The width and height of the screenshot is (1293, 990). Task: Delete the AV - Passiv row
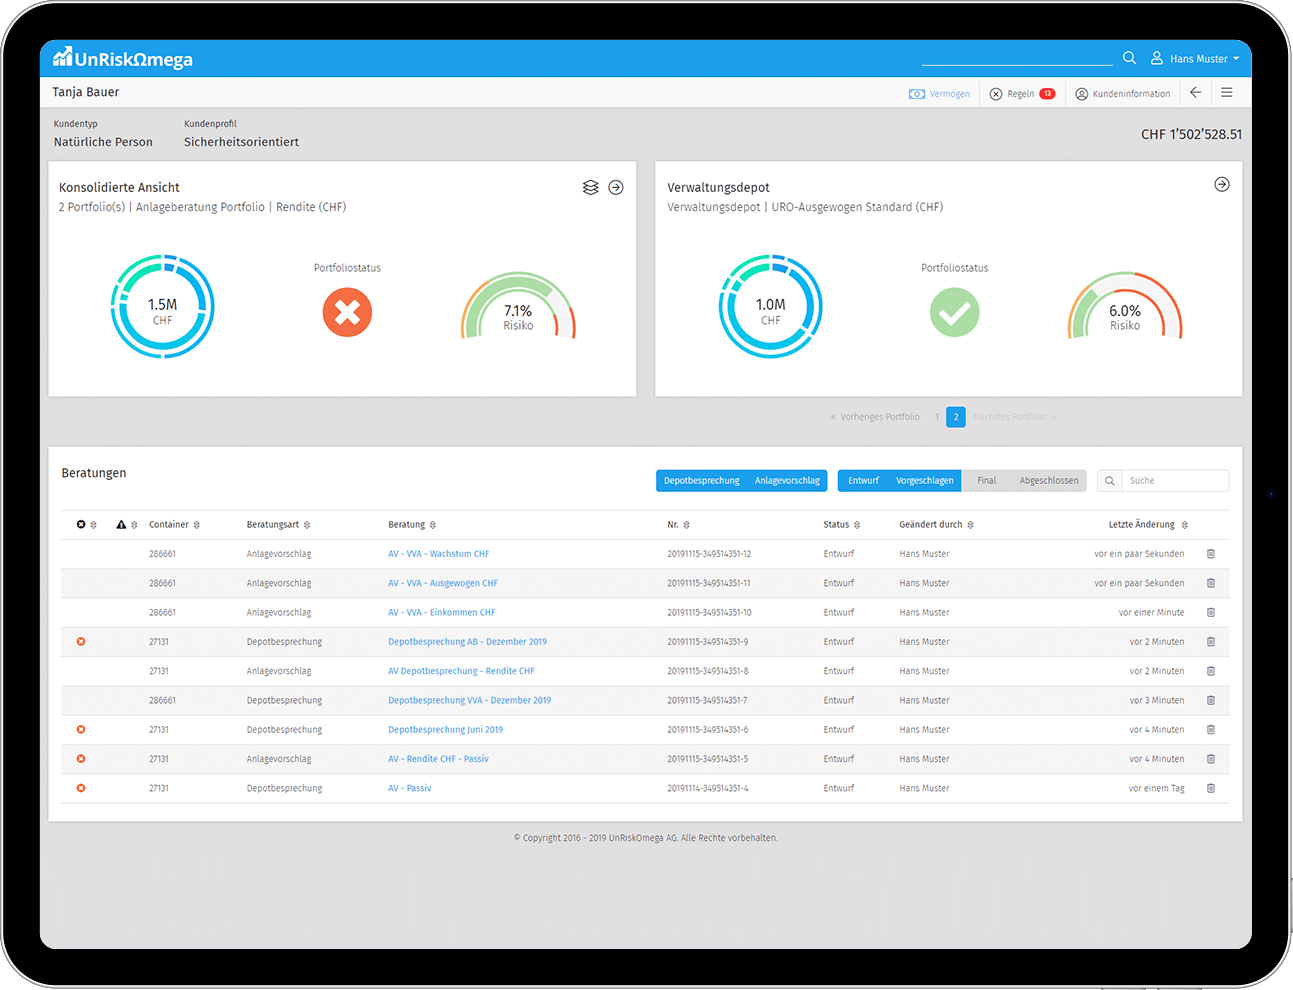(x=1211, y=788)
